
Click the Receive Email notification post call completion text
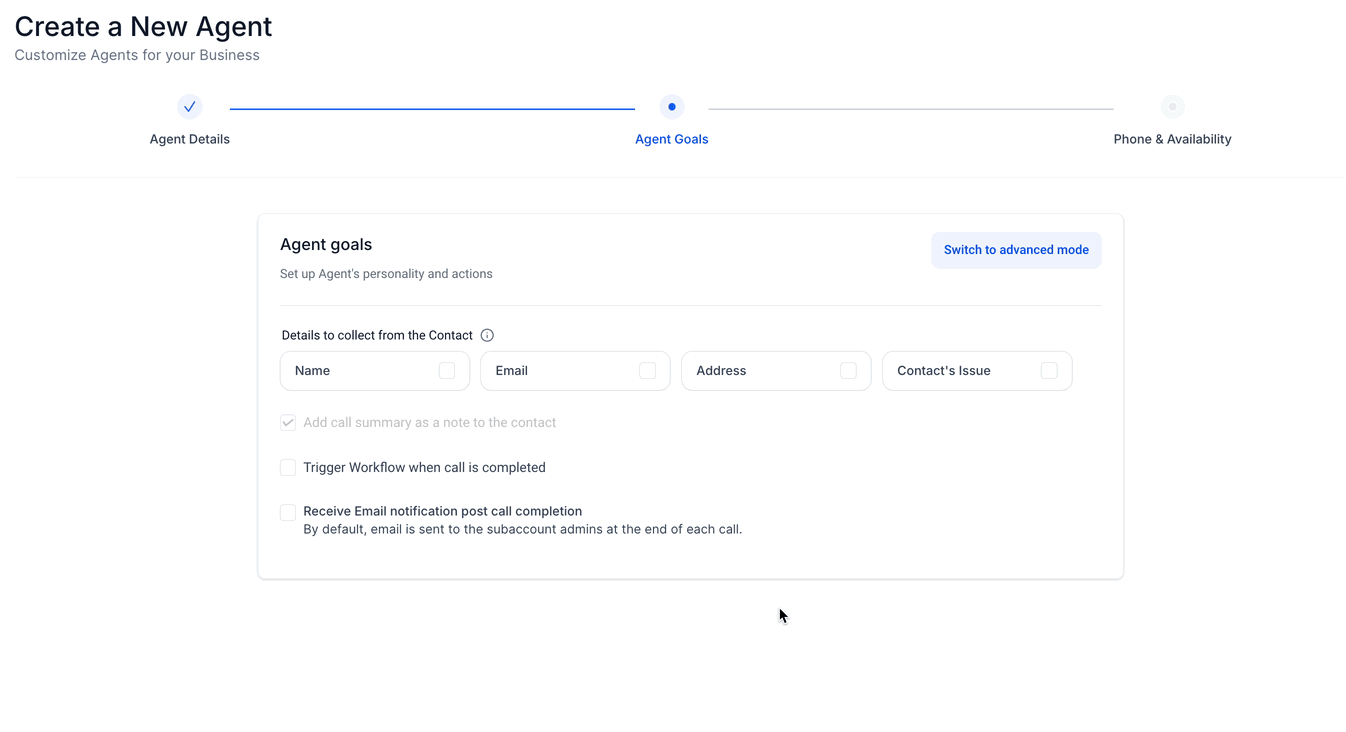[442, 511]
